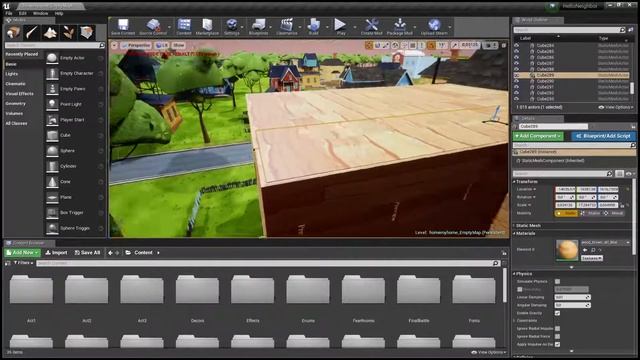Select the Sphere shape icon
640x360 pixels.
point(52,151)
